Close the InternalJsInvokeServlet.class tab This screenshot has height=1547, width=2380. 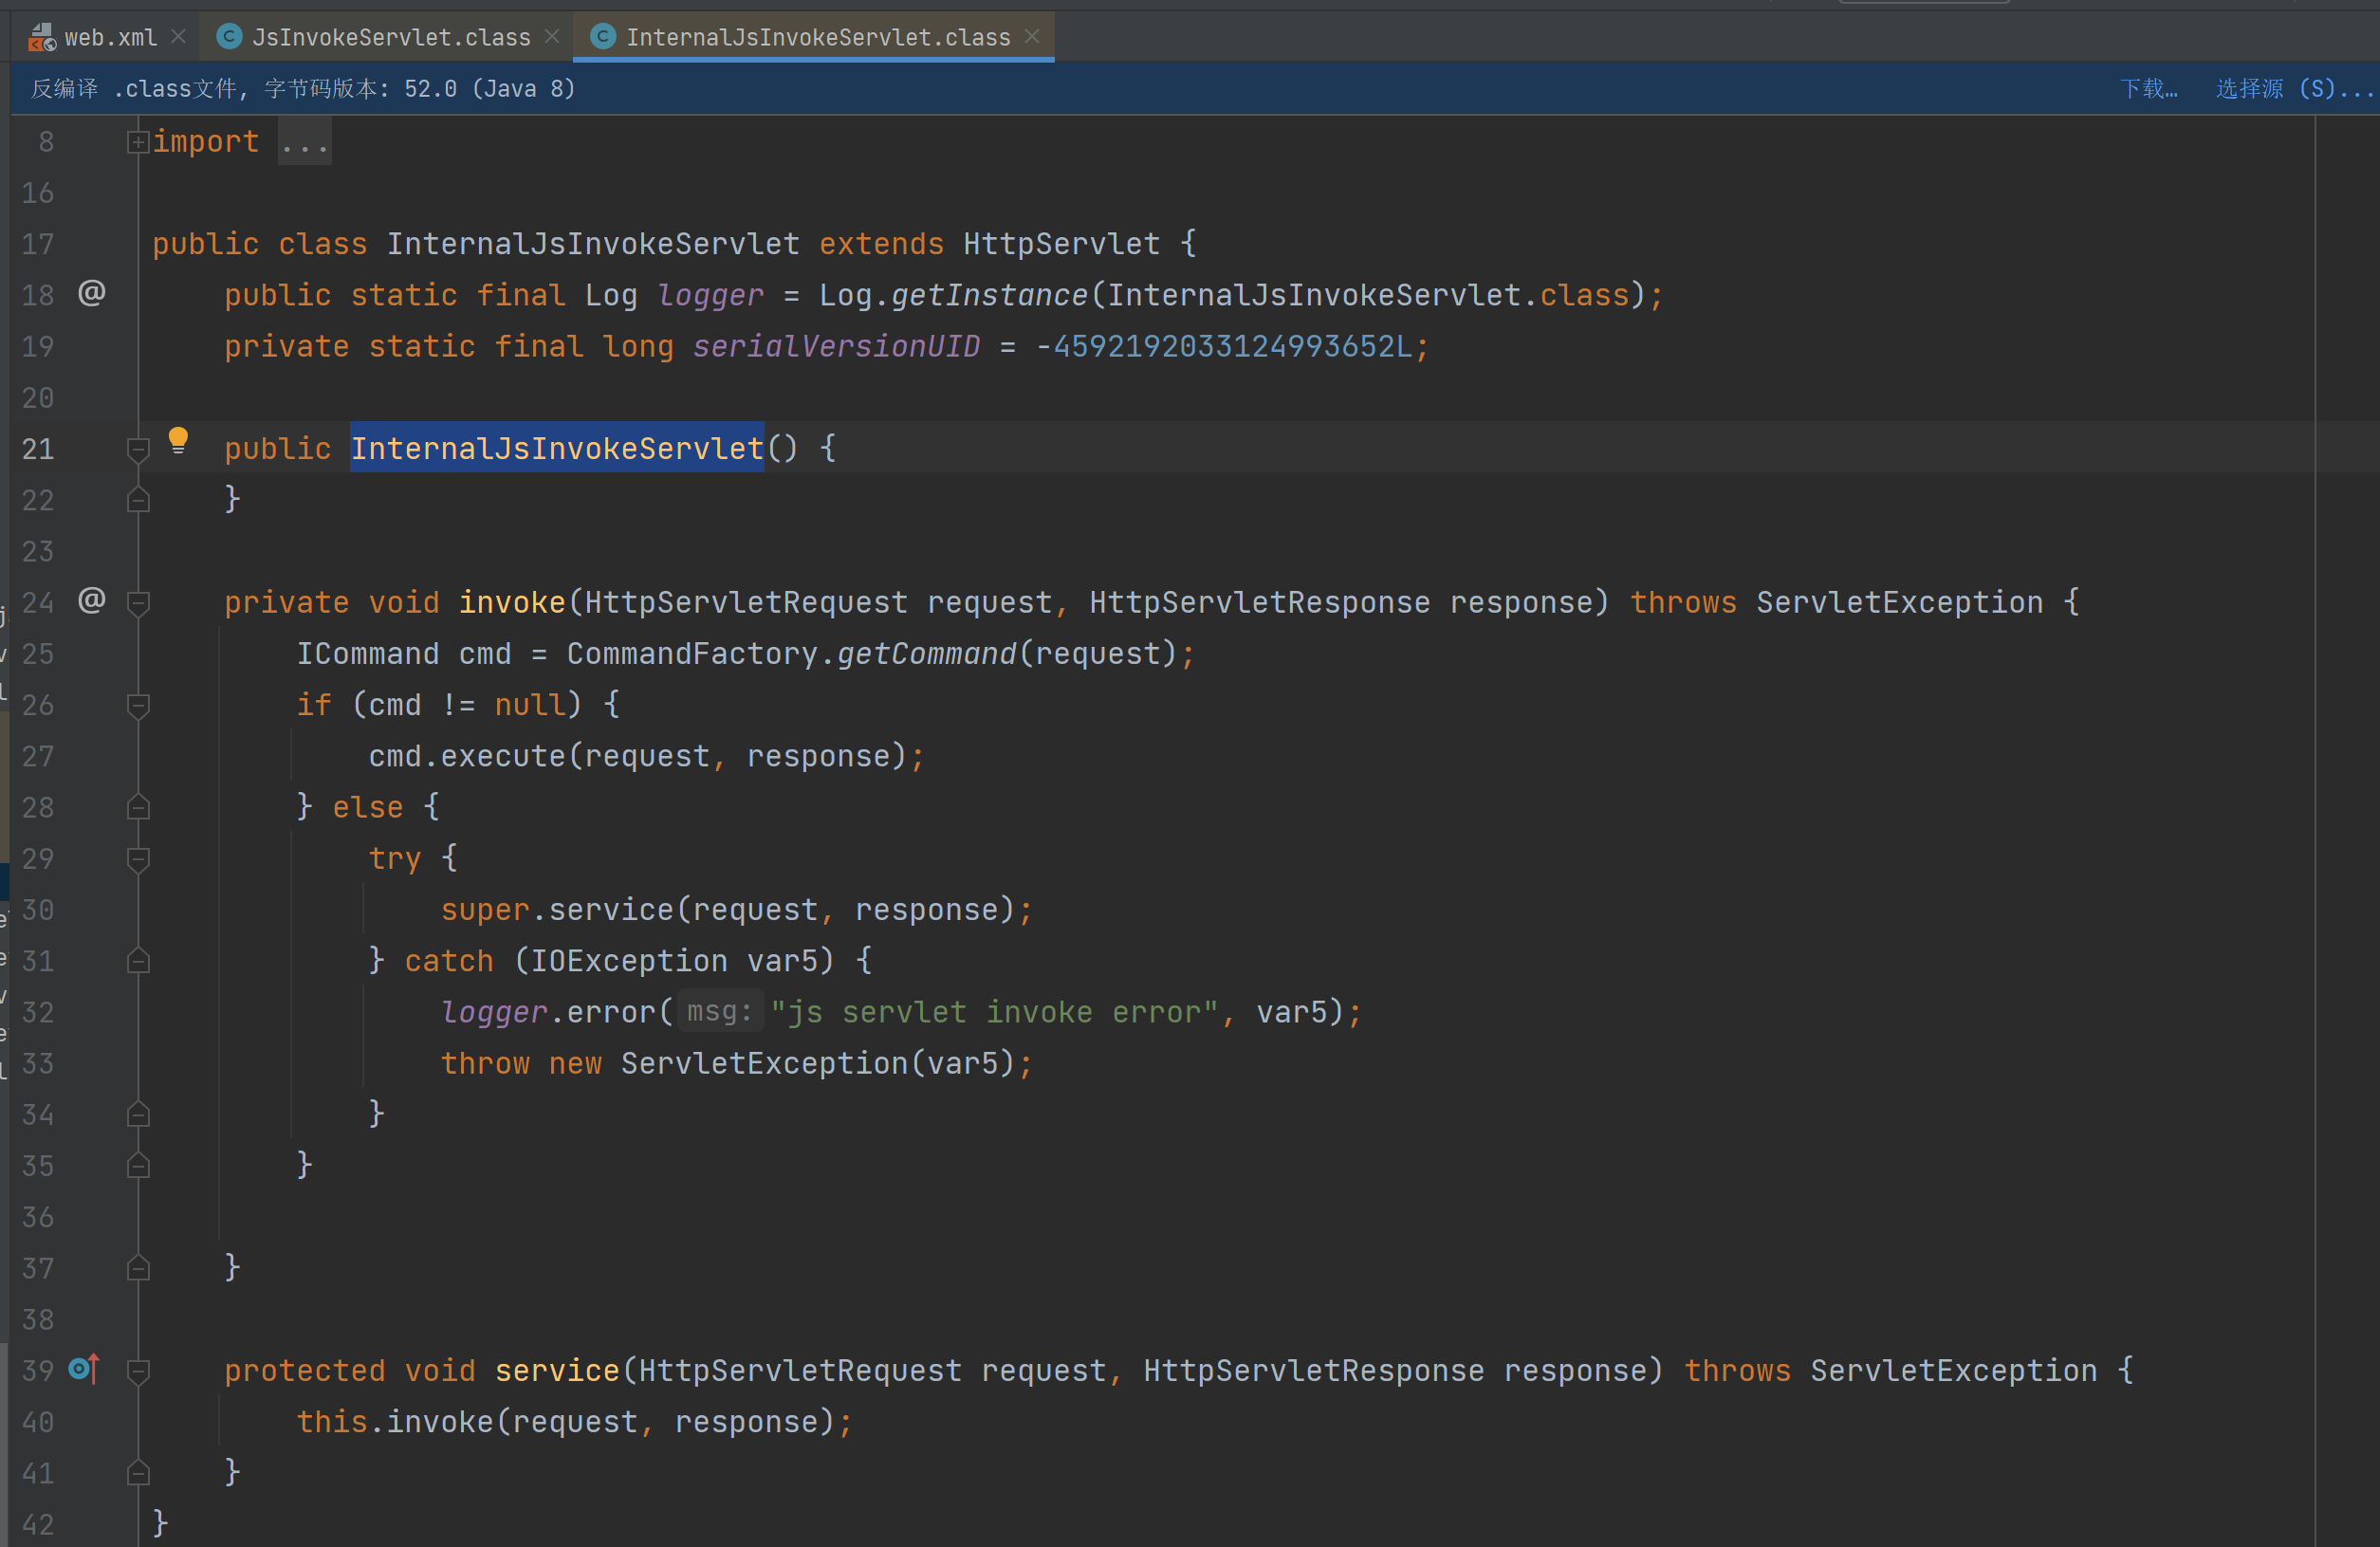tap(1032, 37)
